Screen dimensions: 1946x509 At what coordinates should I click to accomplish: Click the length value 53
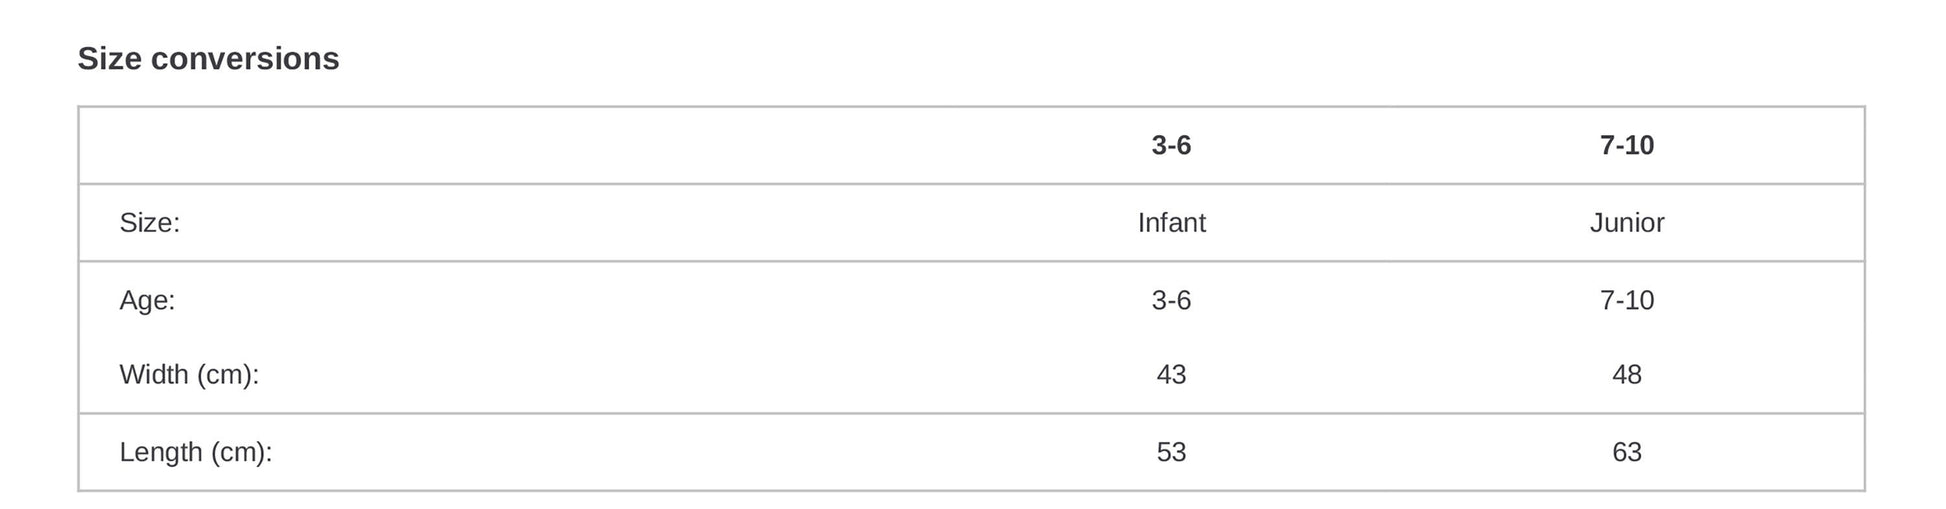click(1171, 452)
